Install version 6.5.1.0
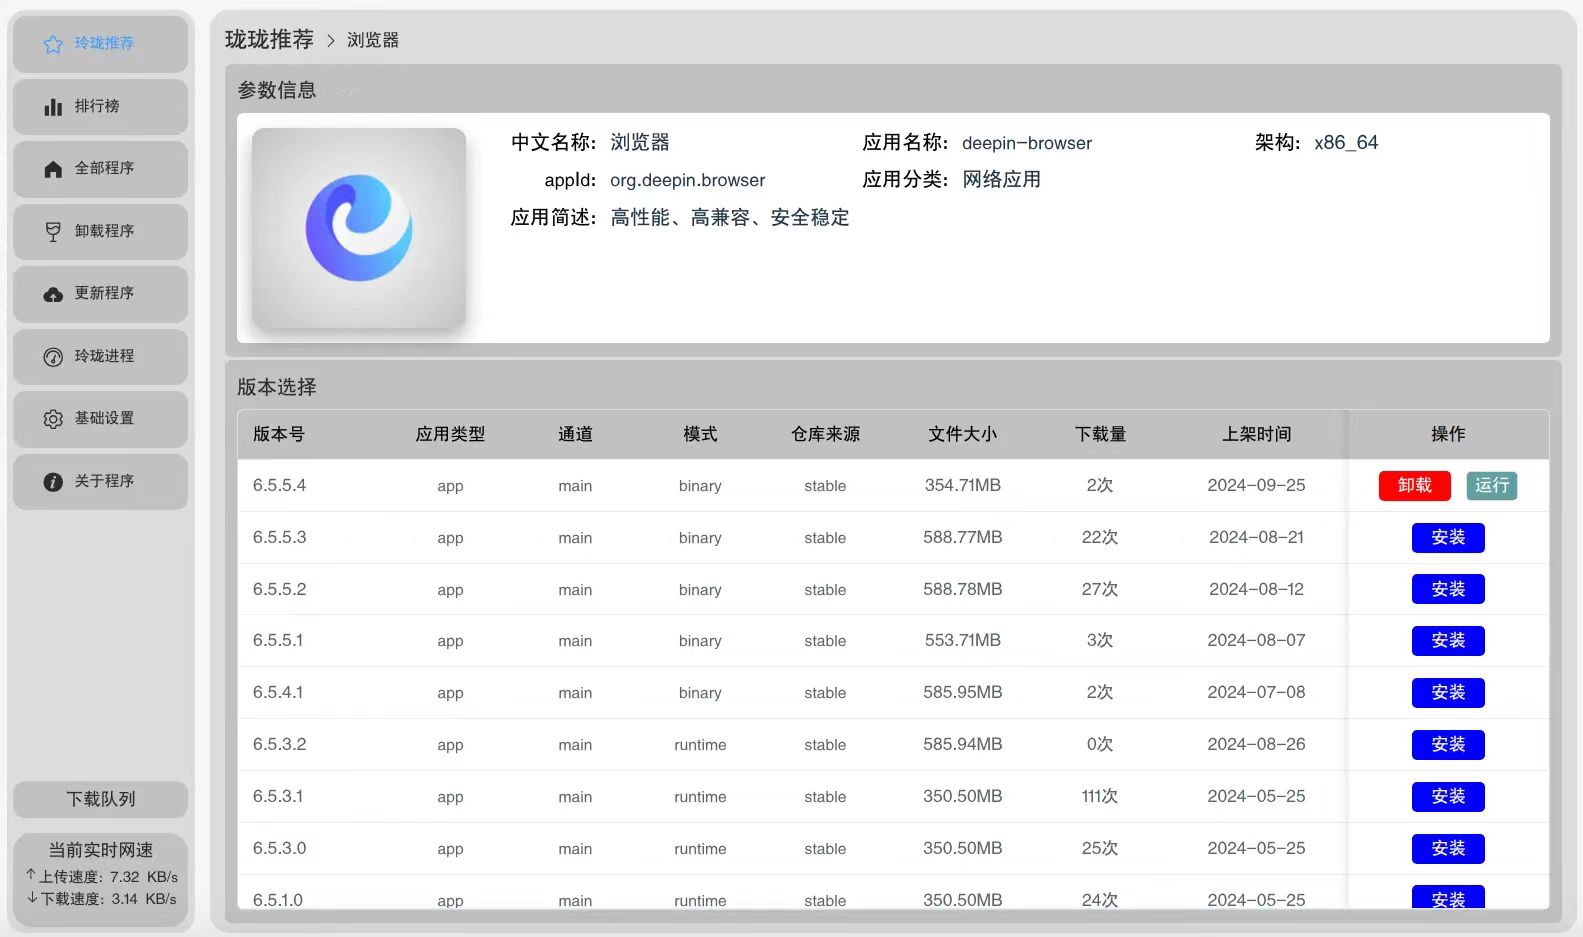 coord(1448,897)
